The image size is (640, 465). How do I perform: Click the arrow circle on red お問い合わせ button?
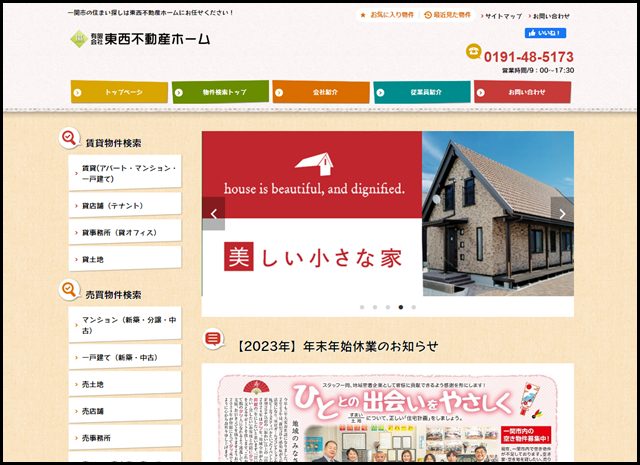coord(480,93)
